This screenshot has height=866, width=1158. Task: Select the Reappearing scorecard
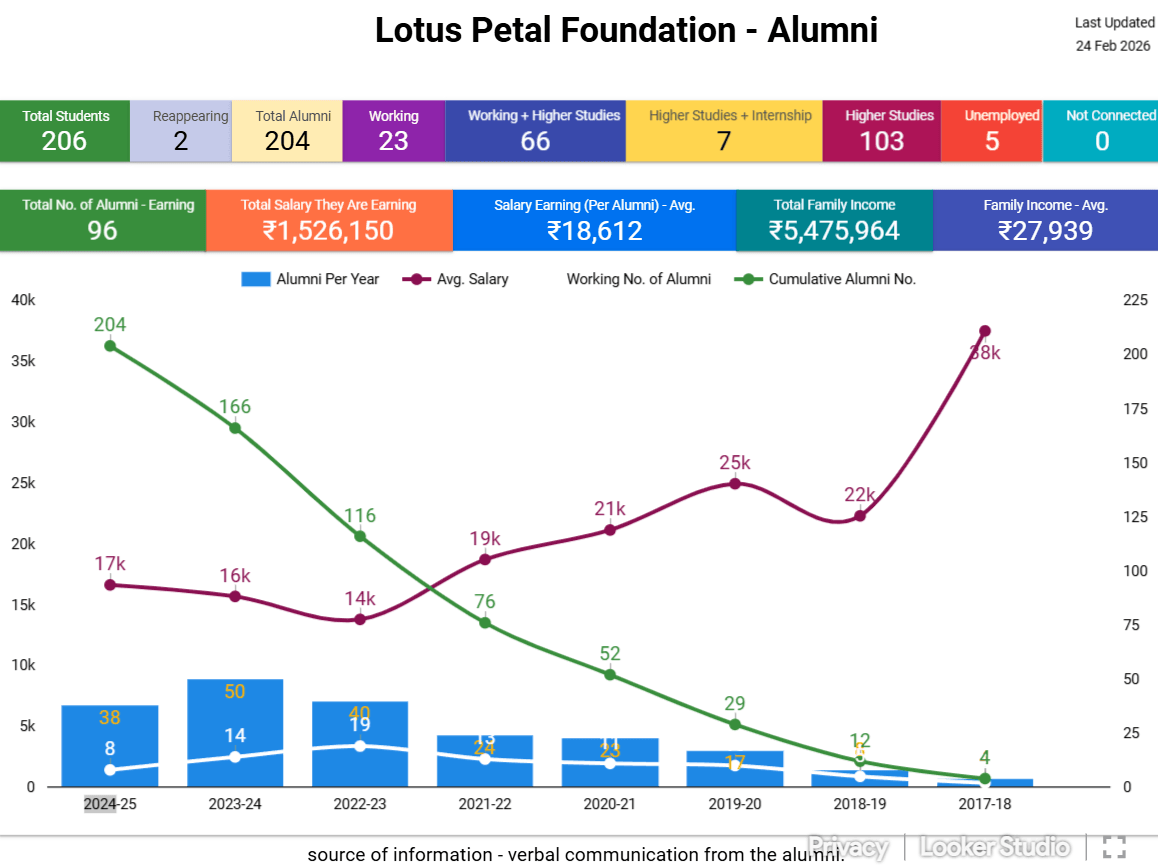point(181,131)
